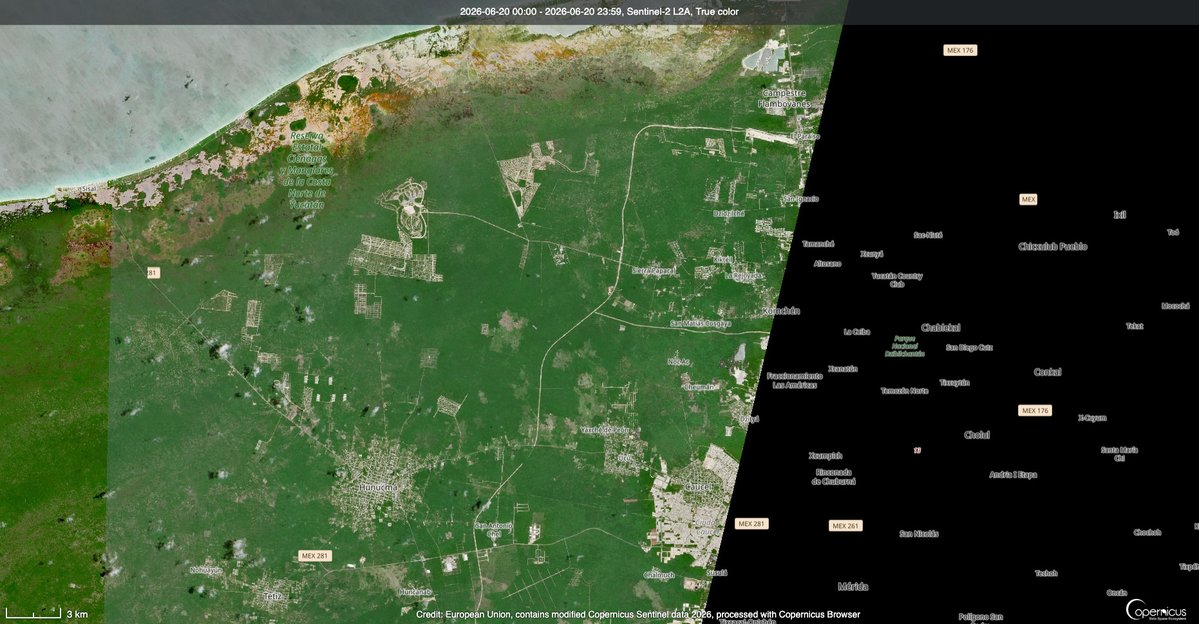The width and height of the screenshot is (1199, 624).
Task: Click the San Ignacio label
Action: pyautogui.click(x=800, y=199)
